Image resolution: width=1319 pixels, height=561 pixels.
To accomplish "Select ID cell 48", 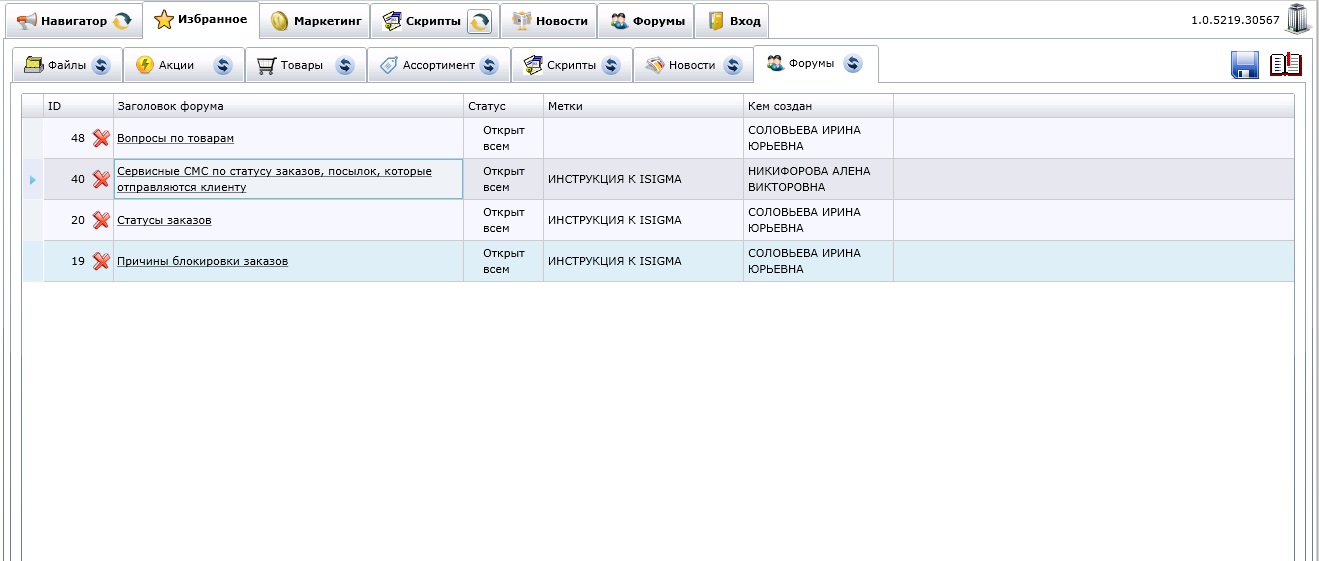I will 78,138.
